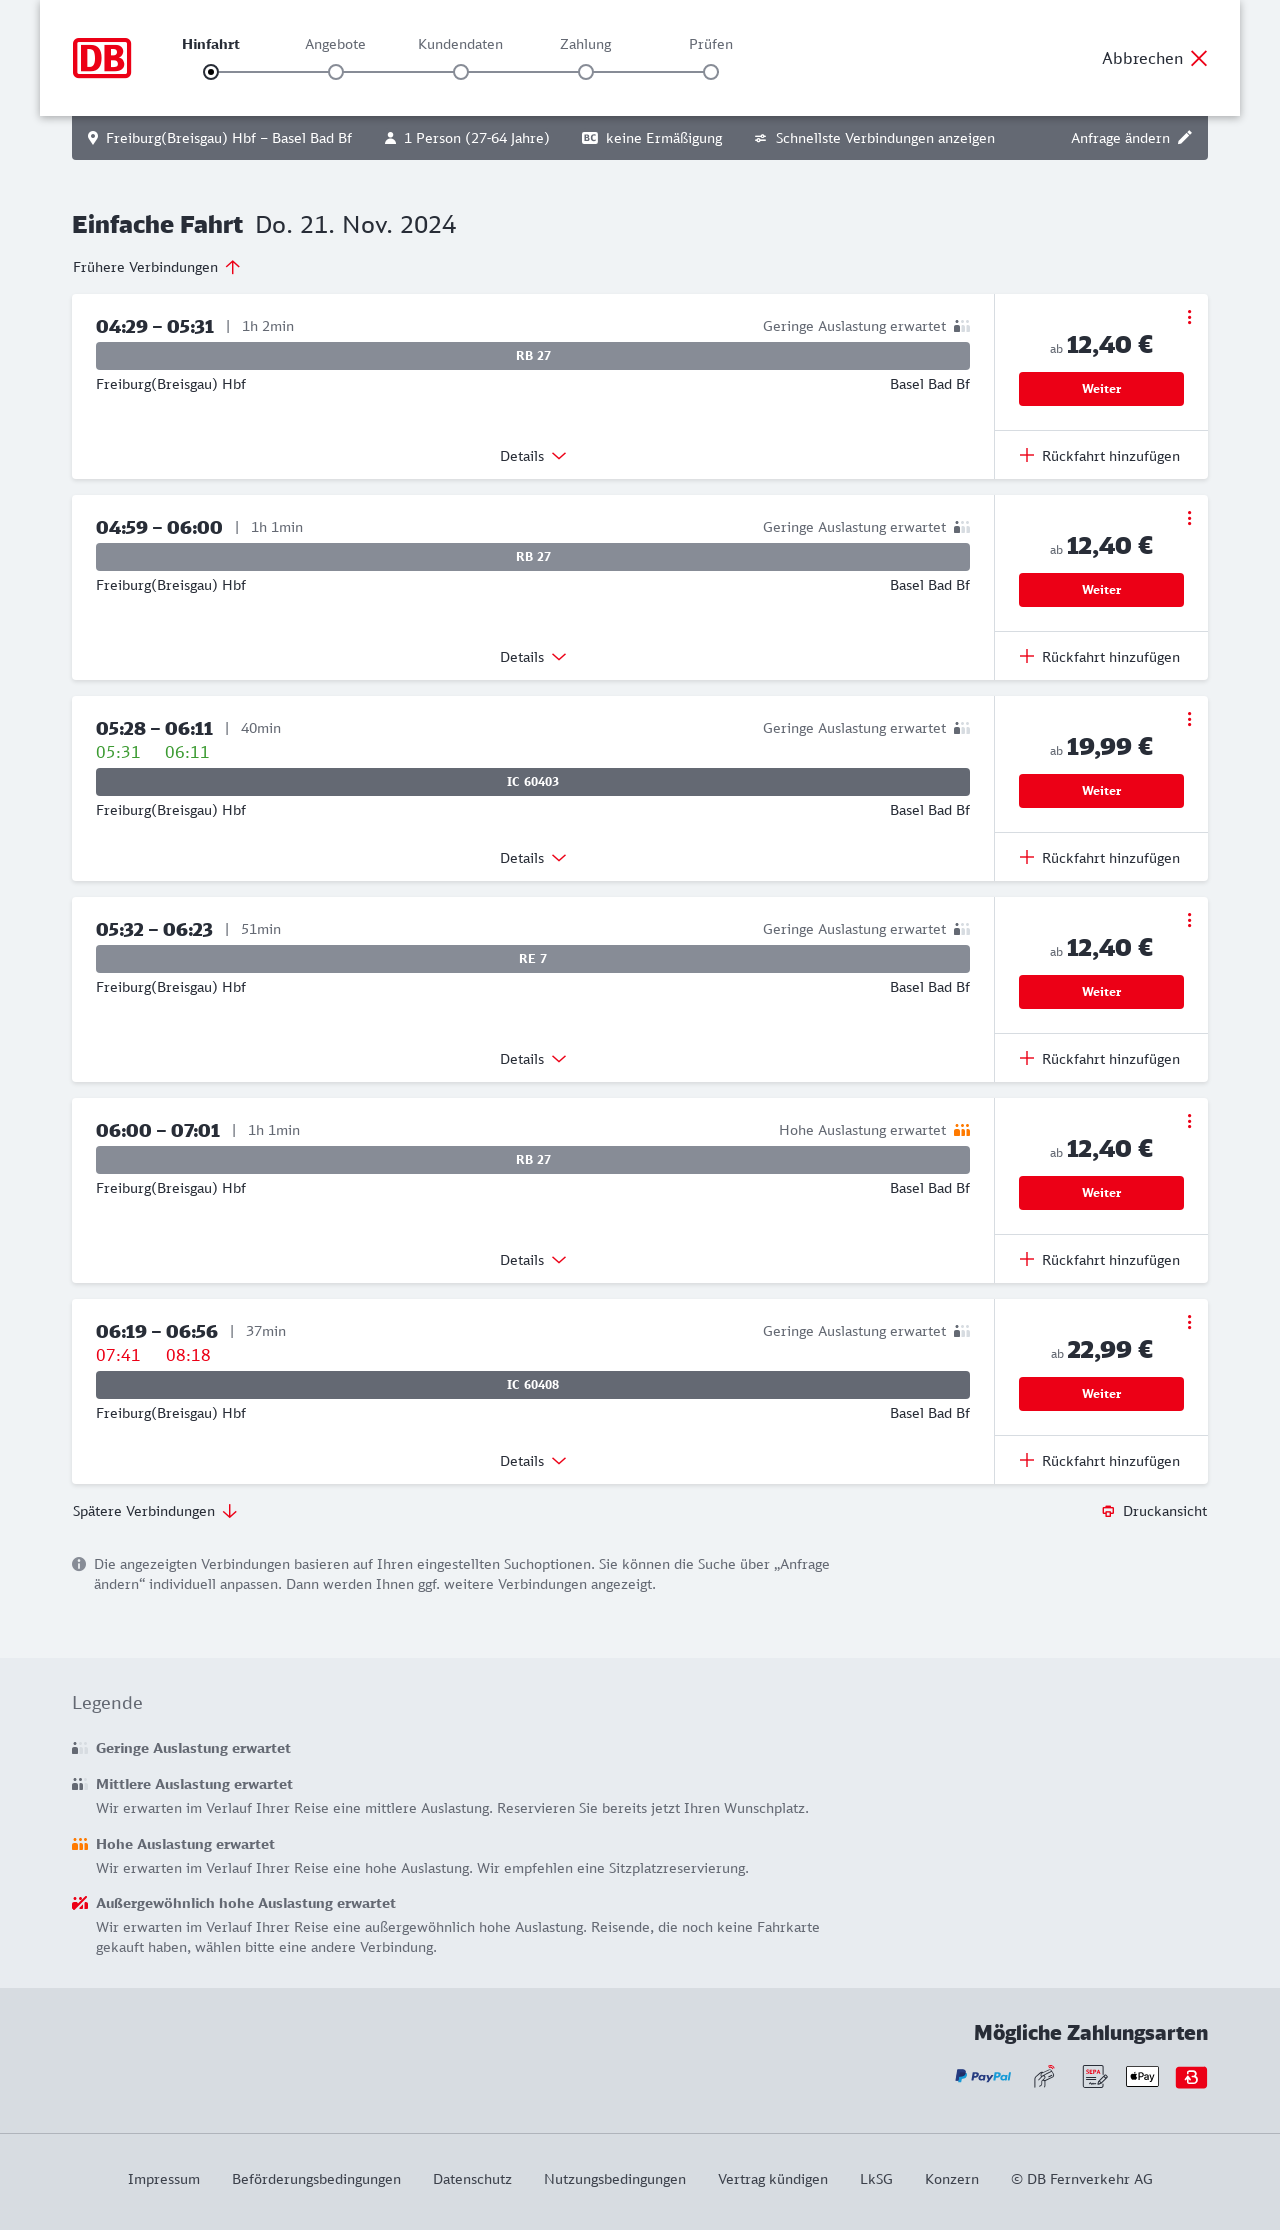Image resolution: width=1280 pixels, height=2230 pixels.
Task: Click Weiter for the 19,99 € connection
Action: click(1101, 791)
